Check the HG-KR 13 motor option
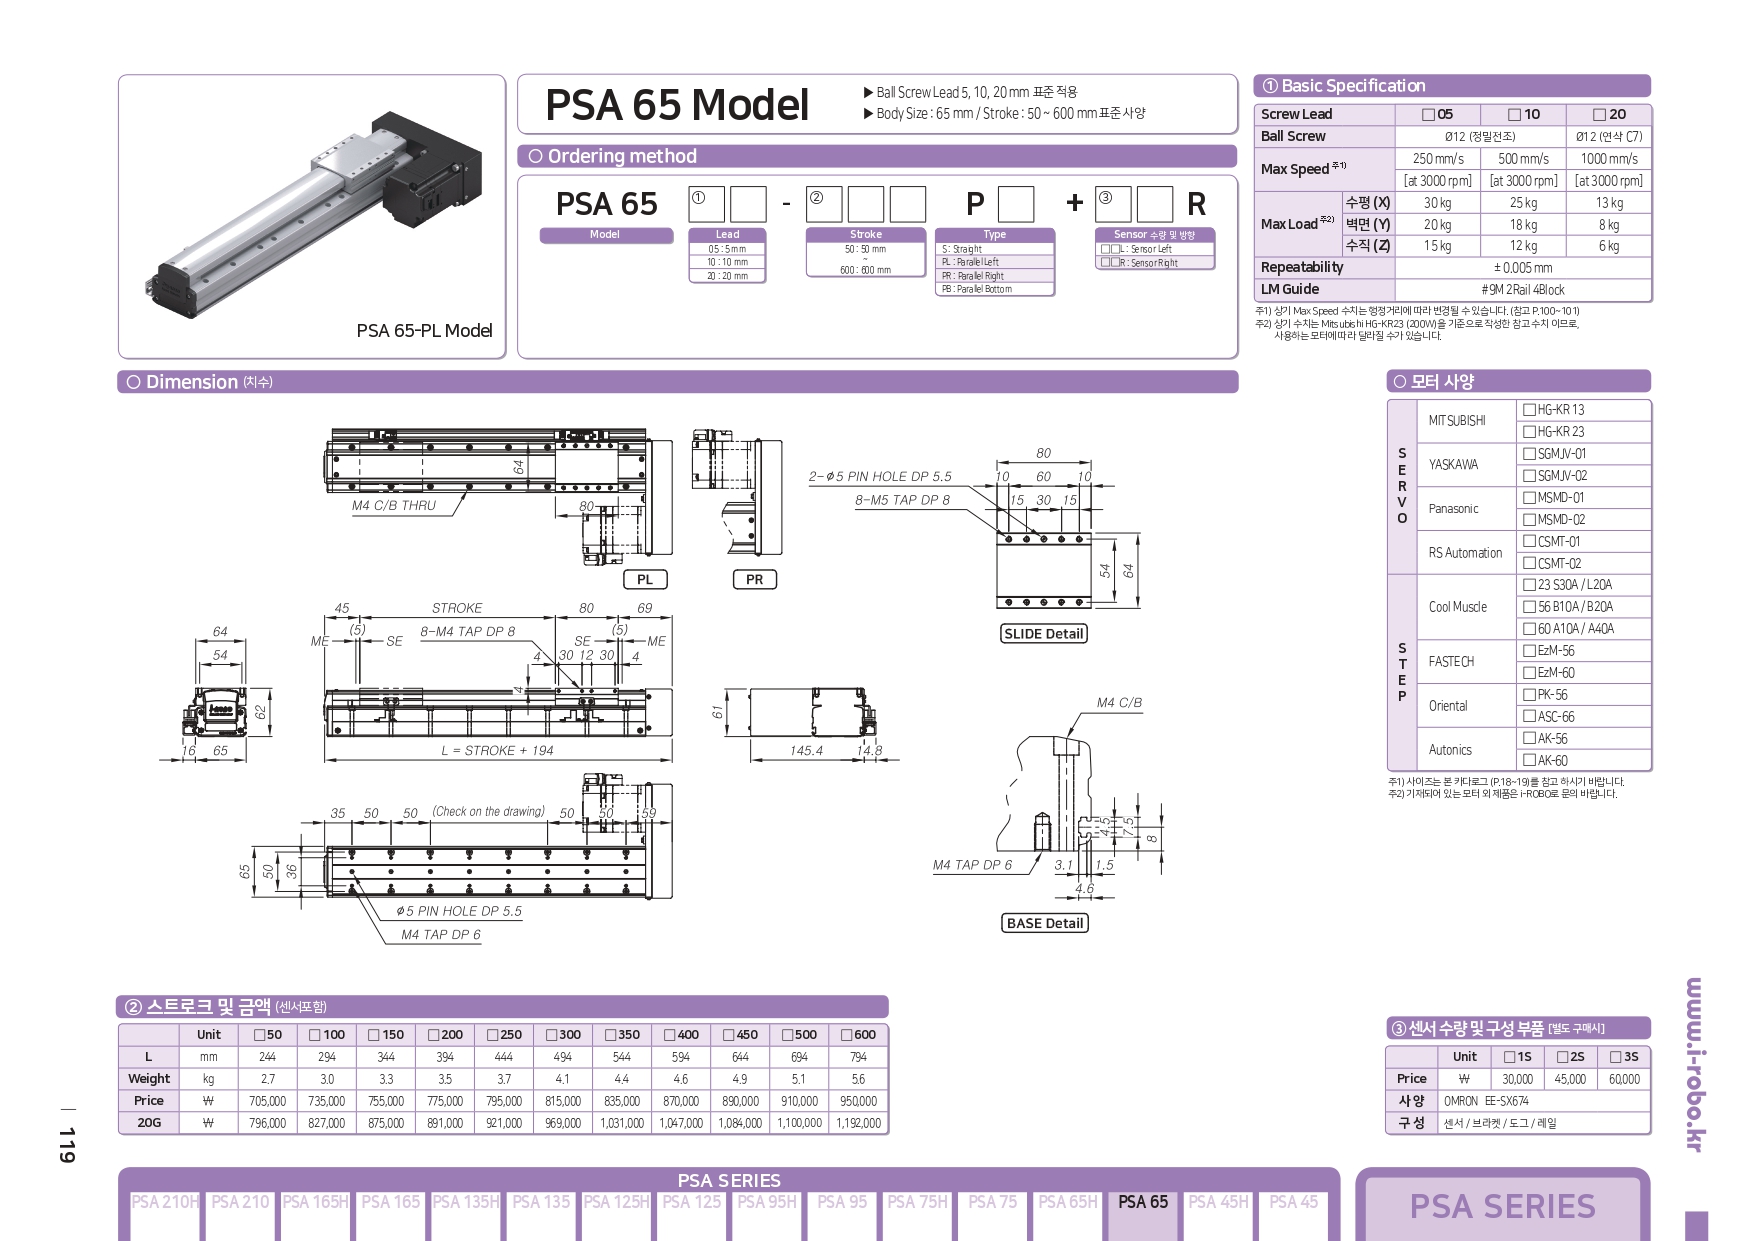The height and width of the screenshot is (1241, 1754). pyautogui.click(x=1529, y=410)
